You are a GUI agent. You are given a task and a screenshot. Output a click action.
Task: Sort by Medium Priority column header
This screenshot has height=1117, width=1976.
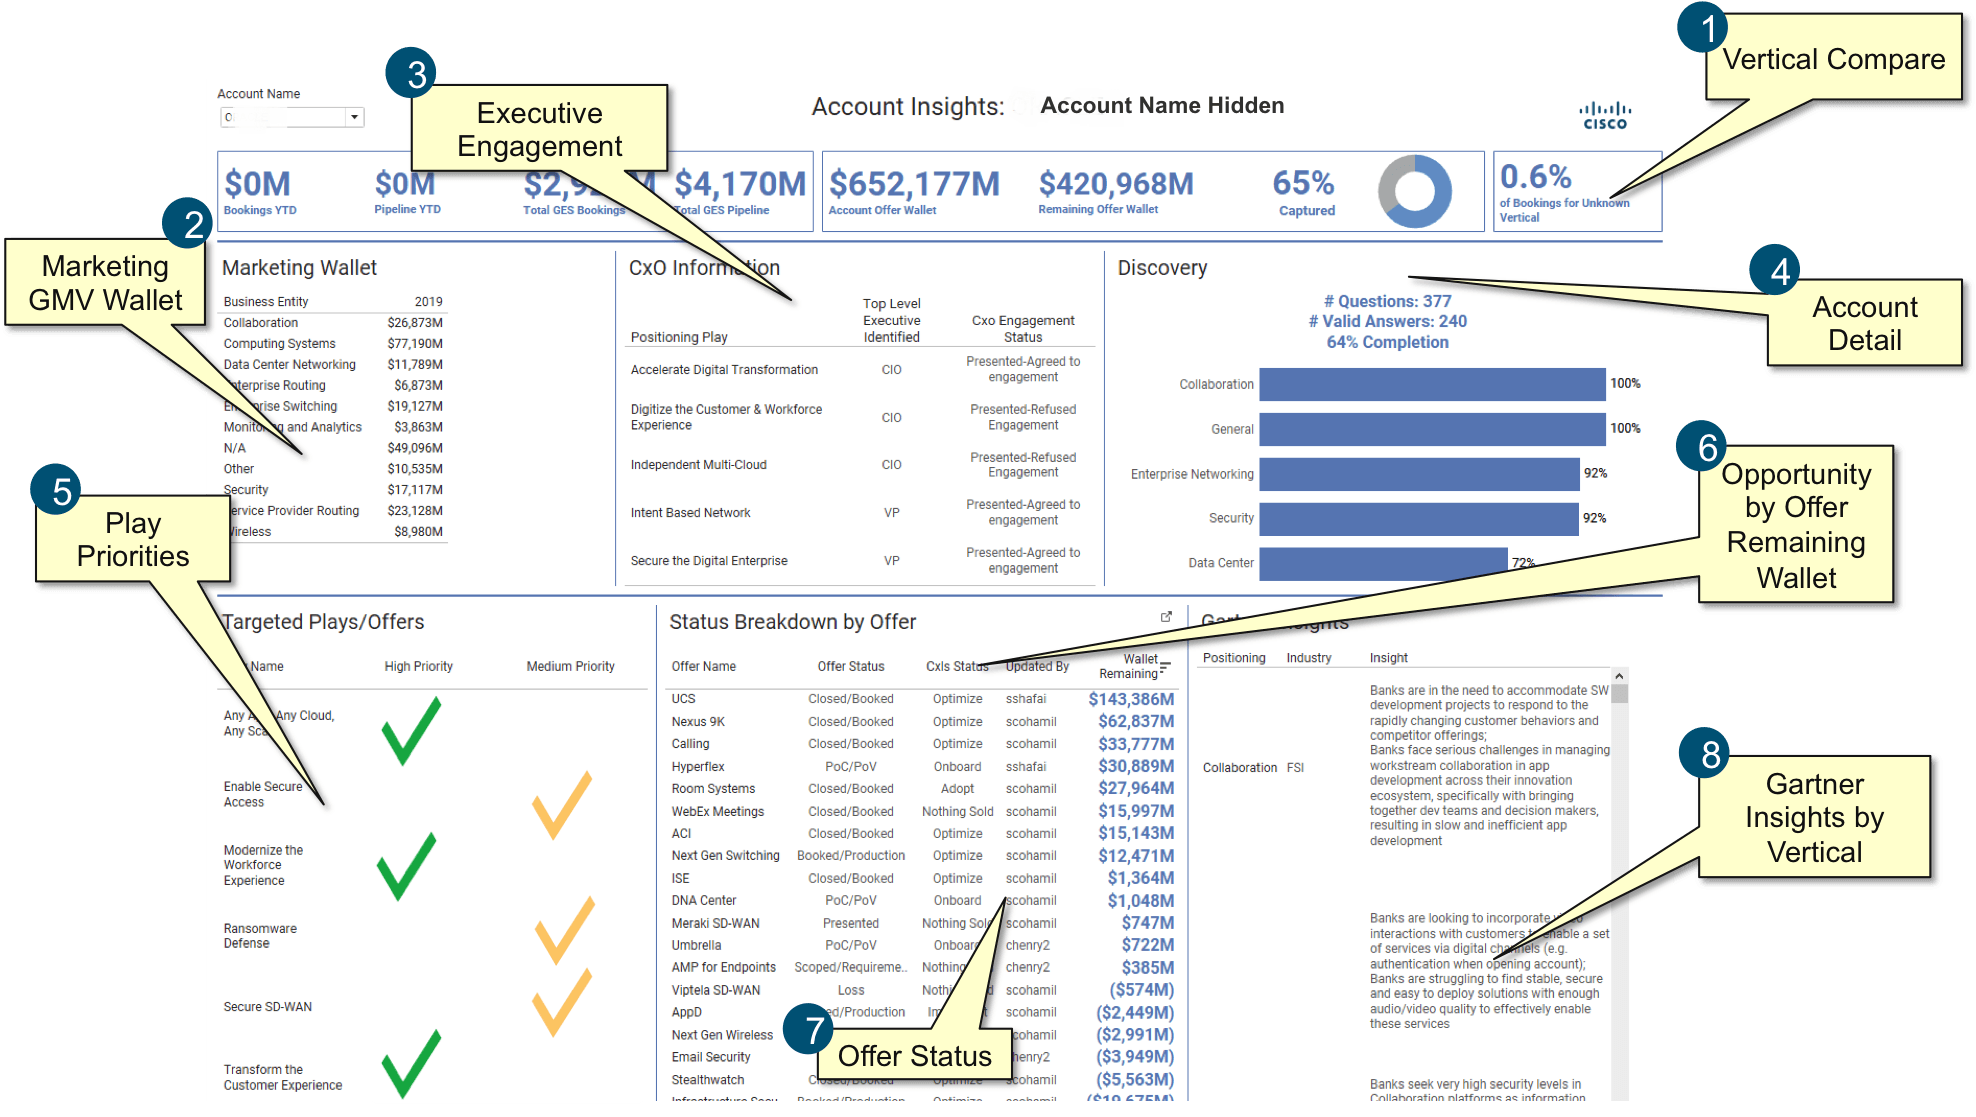(x=571, y=667)
